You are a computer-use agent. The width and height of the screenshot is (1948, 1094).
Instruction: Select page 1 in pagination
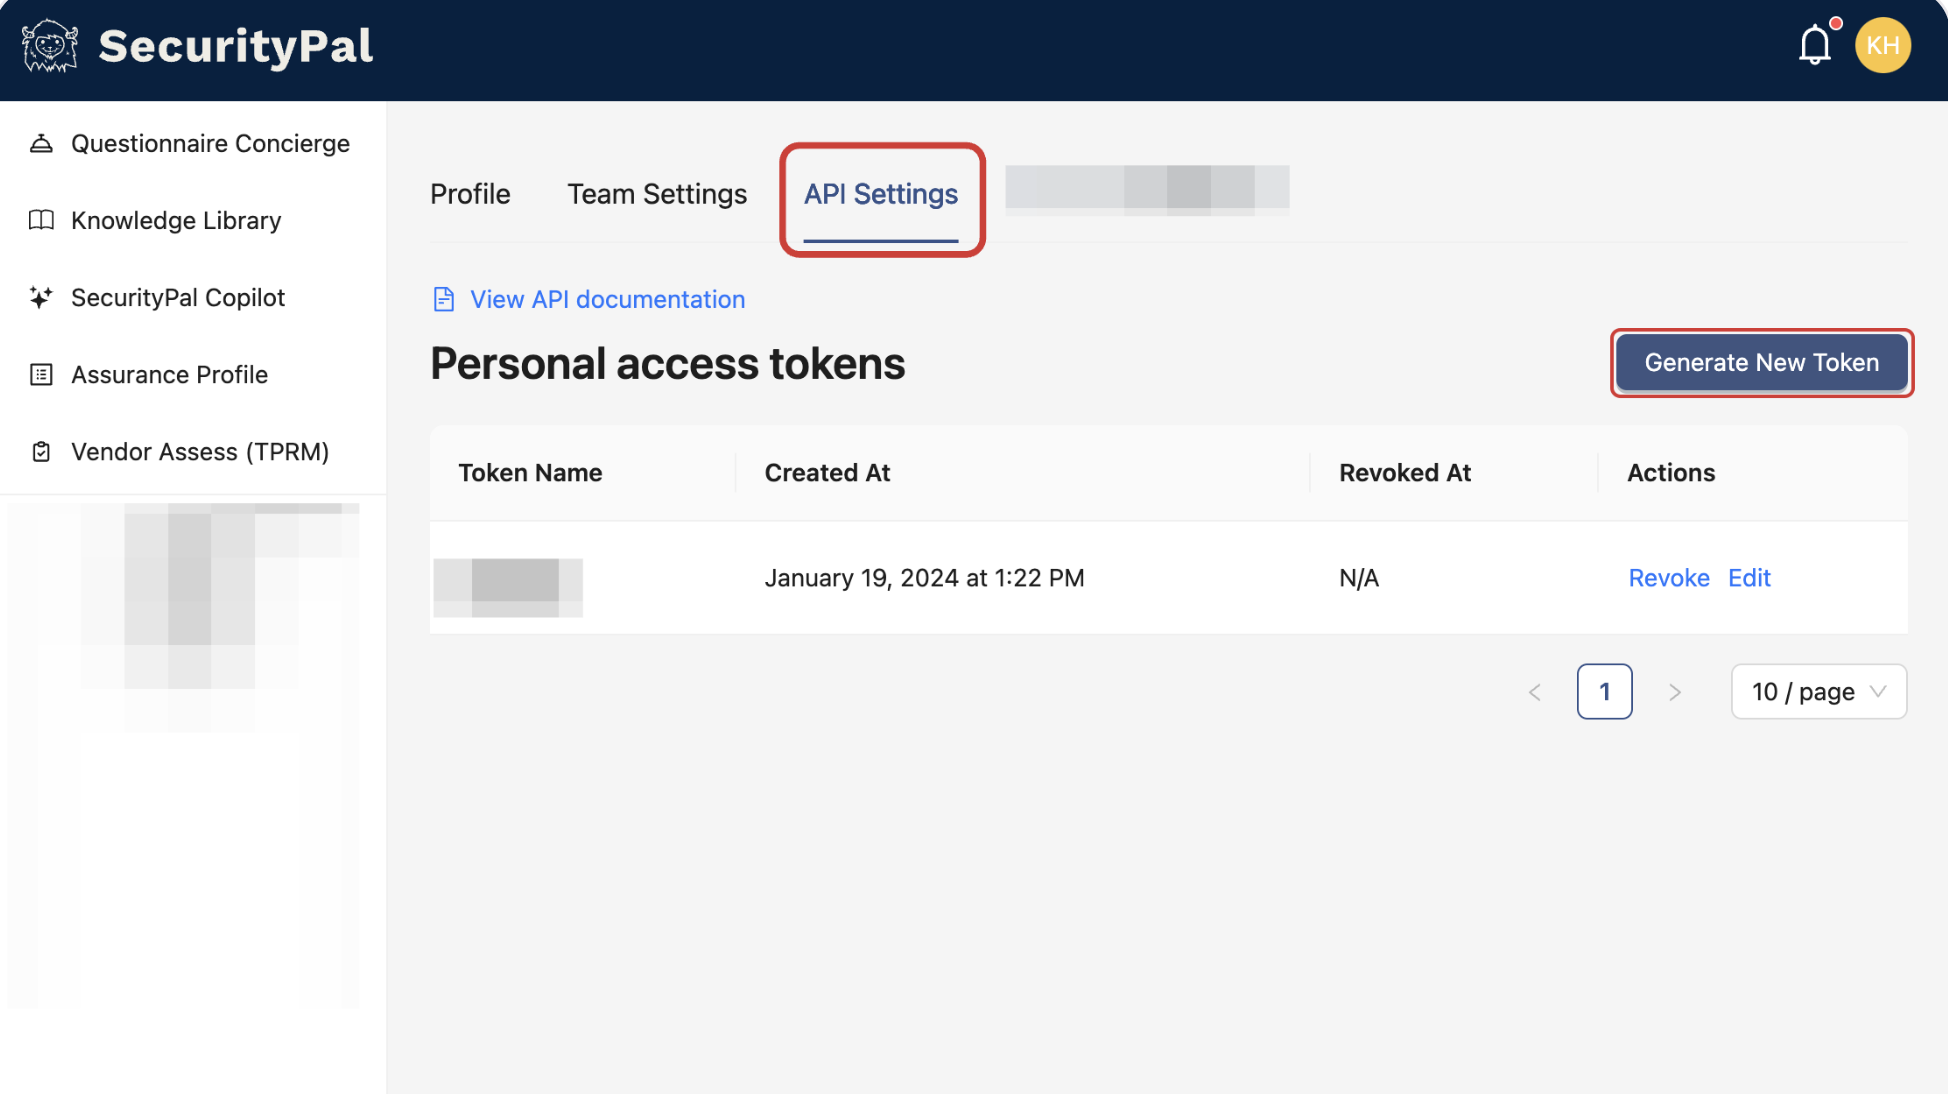(x=1605, y=691)
